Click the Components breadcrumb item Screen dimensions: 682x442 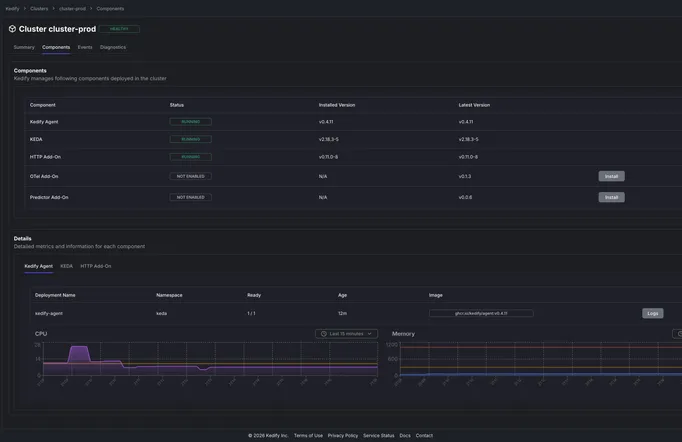[x=110, y=8]
